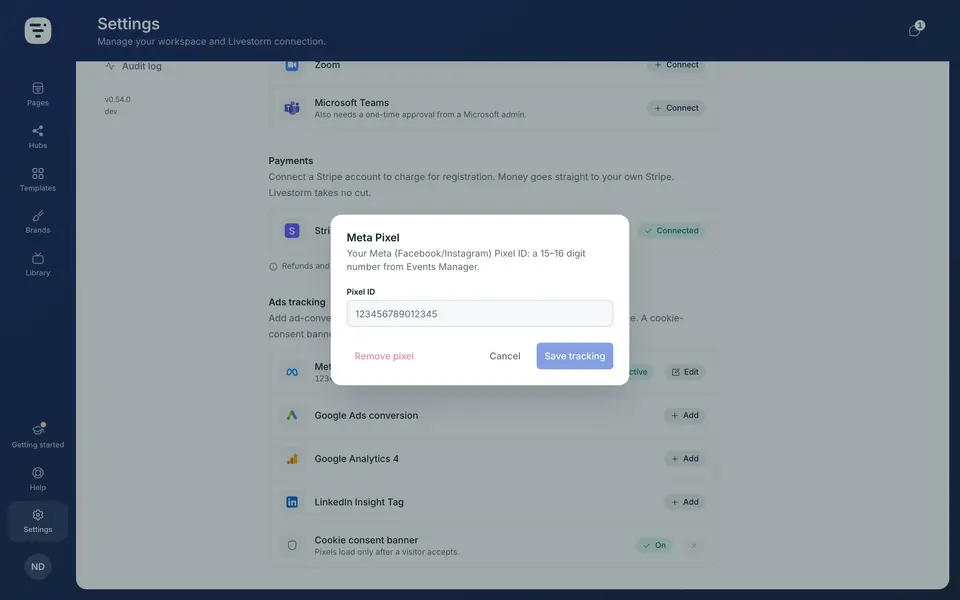The height and width of the screenshot is (600, 960).
Task: Click the Meta logo icon
Action: click(292, 372)
